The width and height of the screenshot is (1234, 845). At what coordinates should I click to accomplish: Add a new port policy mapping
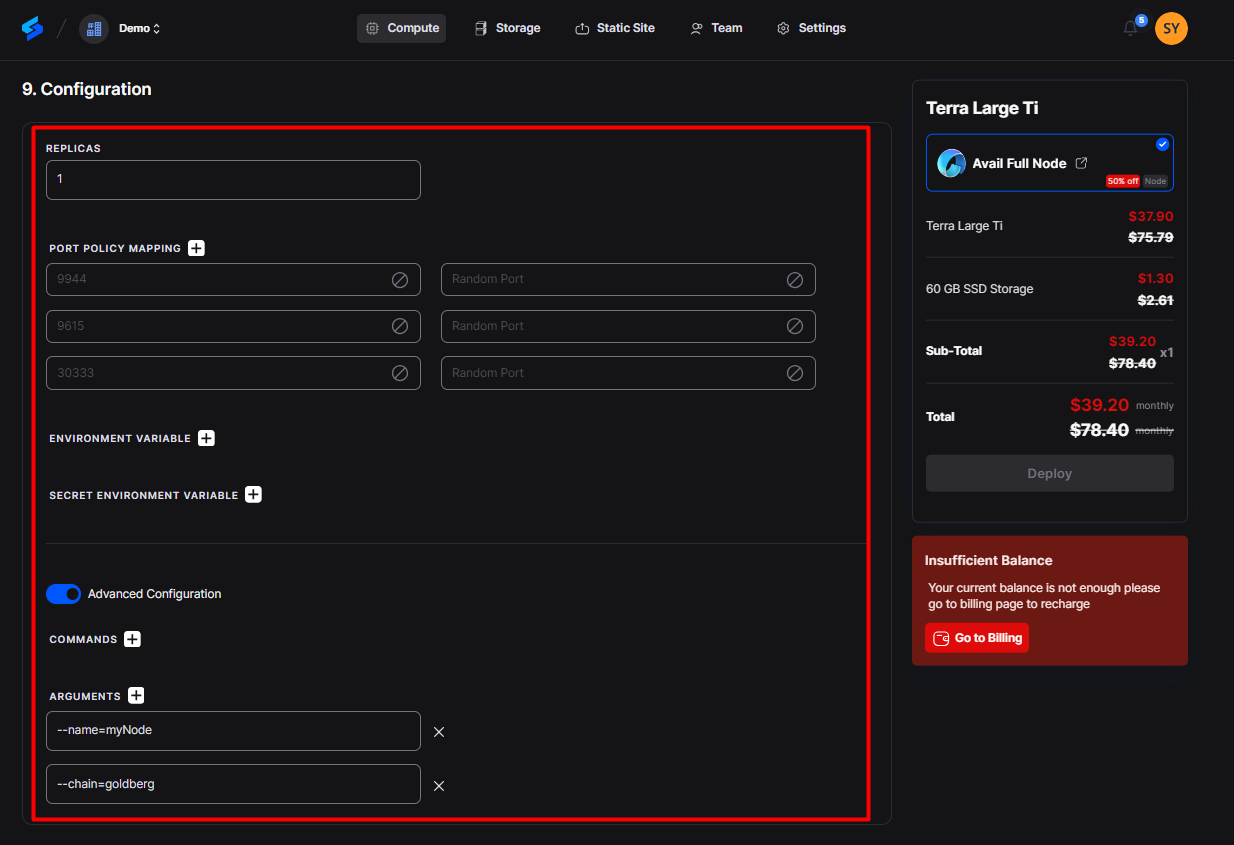coord(196,248)
